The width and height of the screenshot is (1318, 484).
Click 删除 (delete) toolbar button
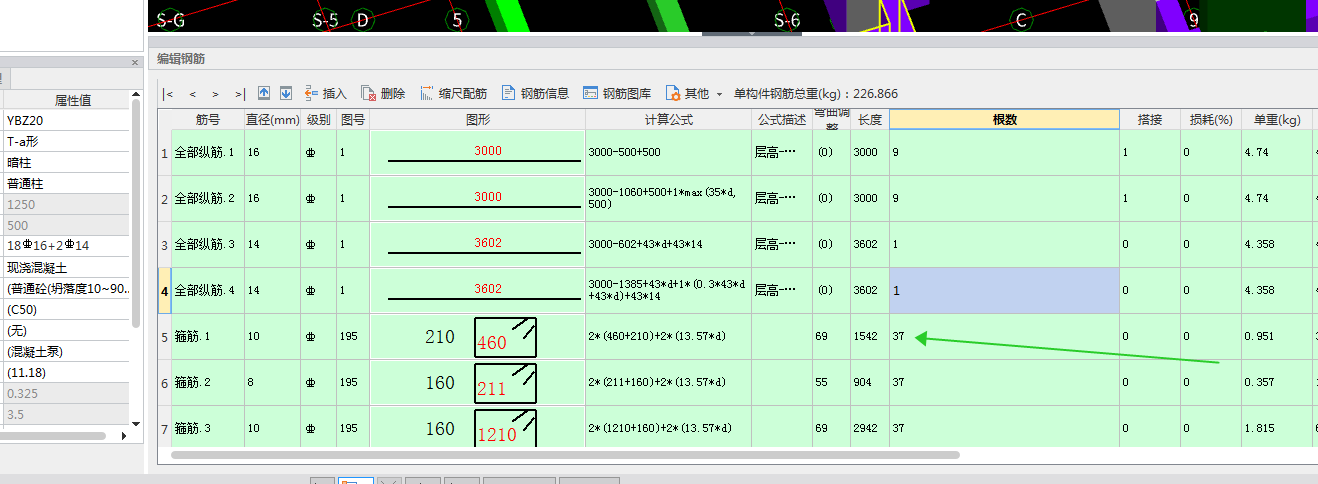[x=383, y=93]
